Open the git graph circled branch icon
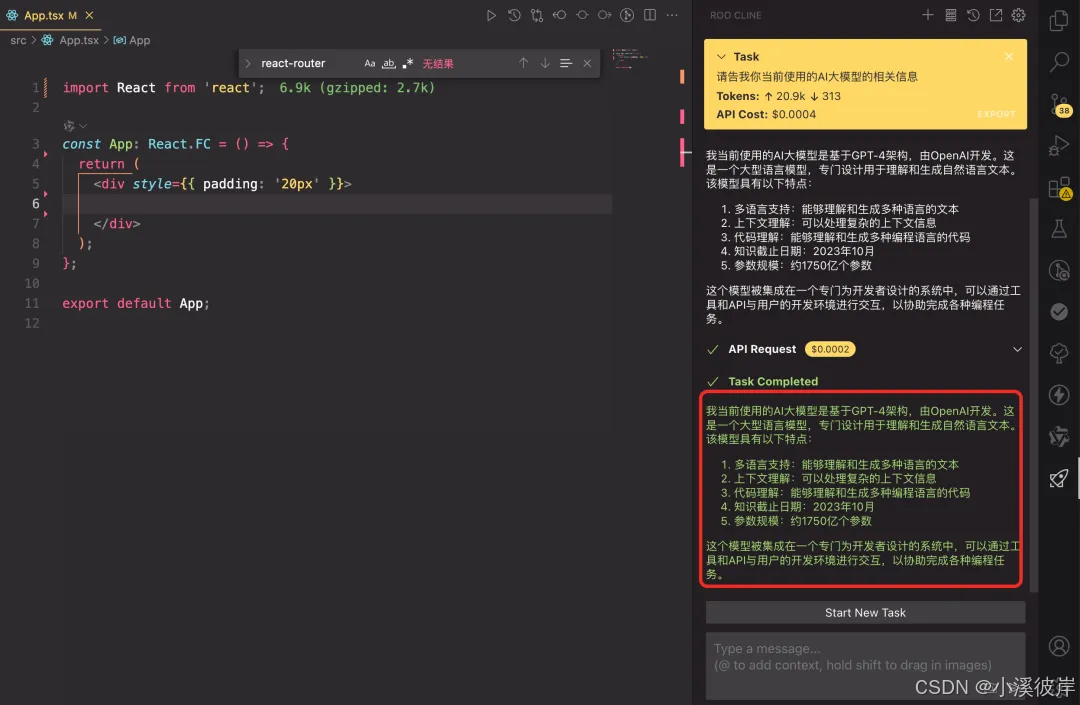This screenshot has height=705, width=1080. 627,15
